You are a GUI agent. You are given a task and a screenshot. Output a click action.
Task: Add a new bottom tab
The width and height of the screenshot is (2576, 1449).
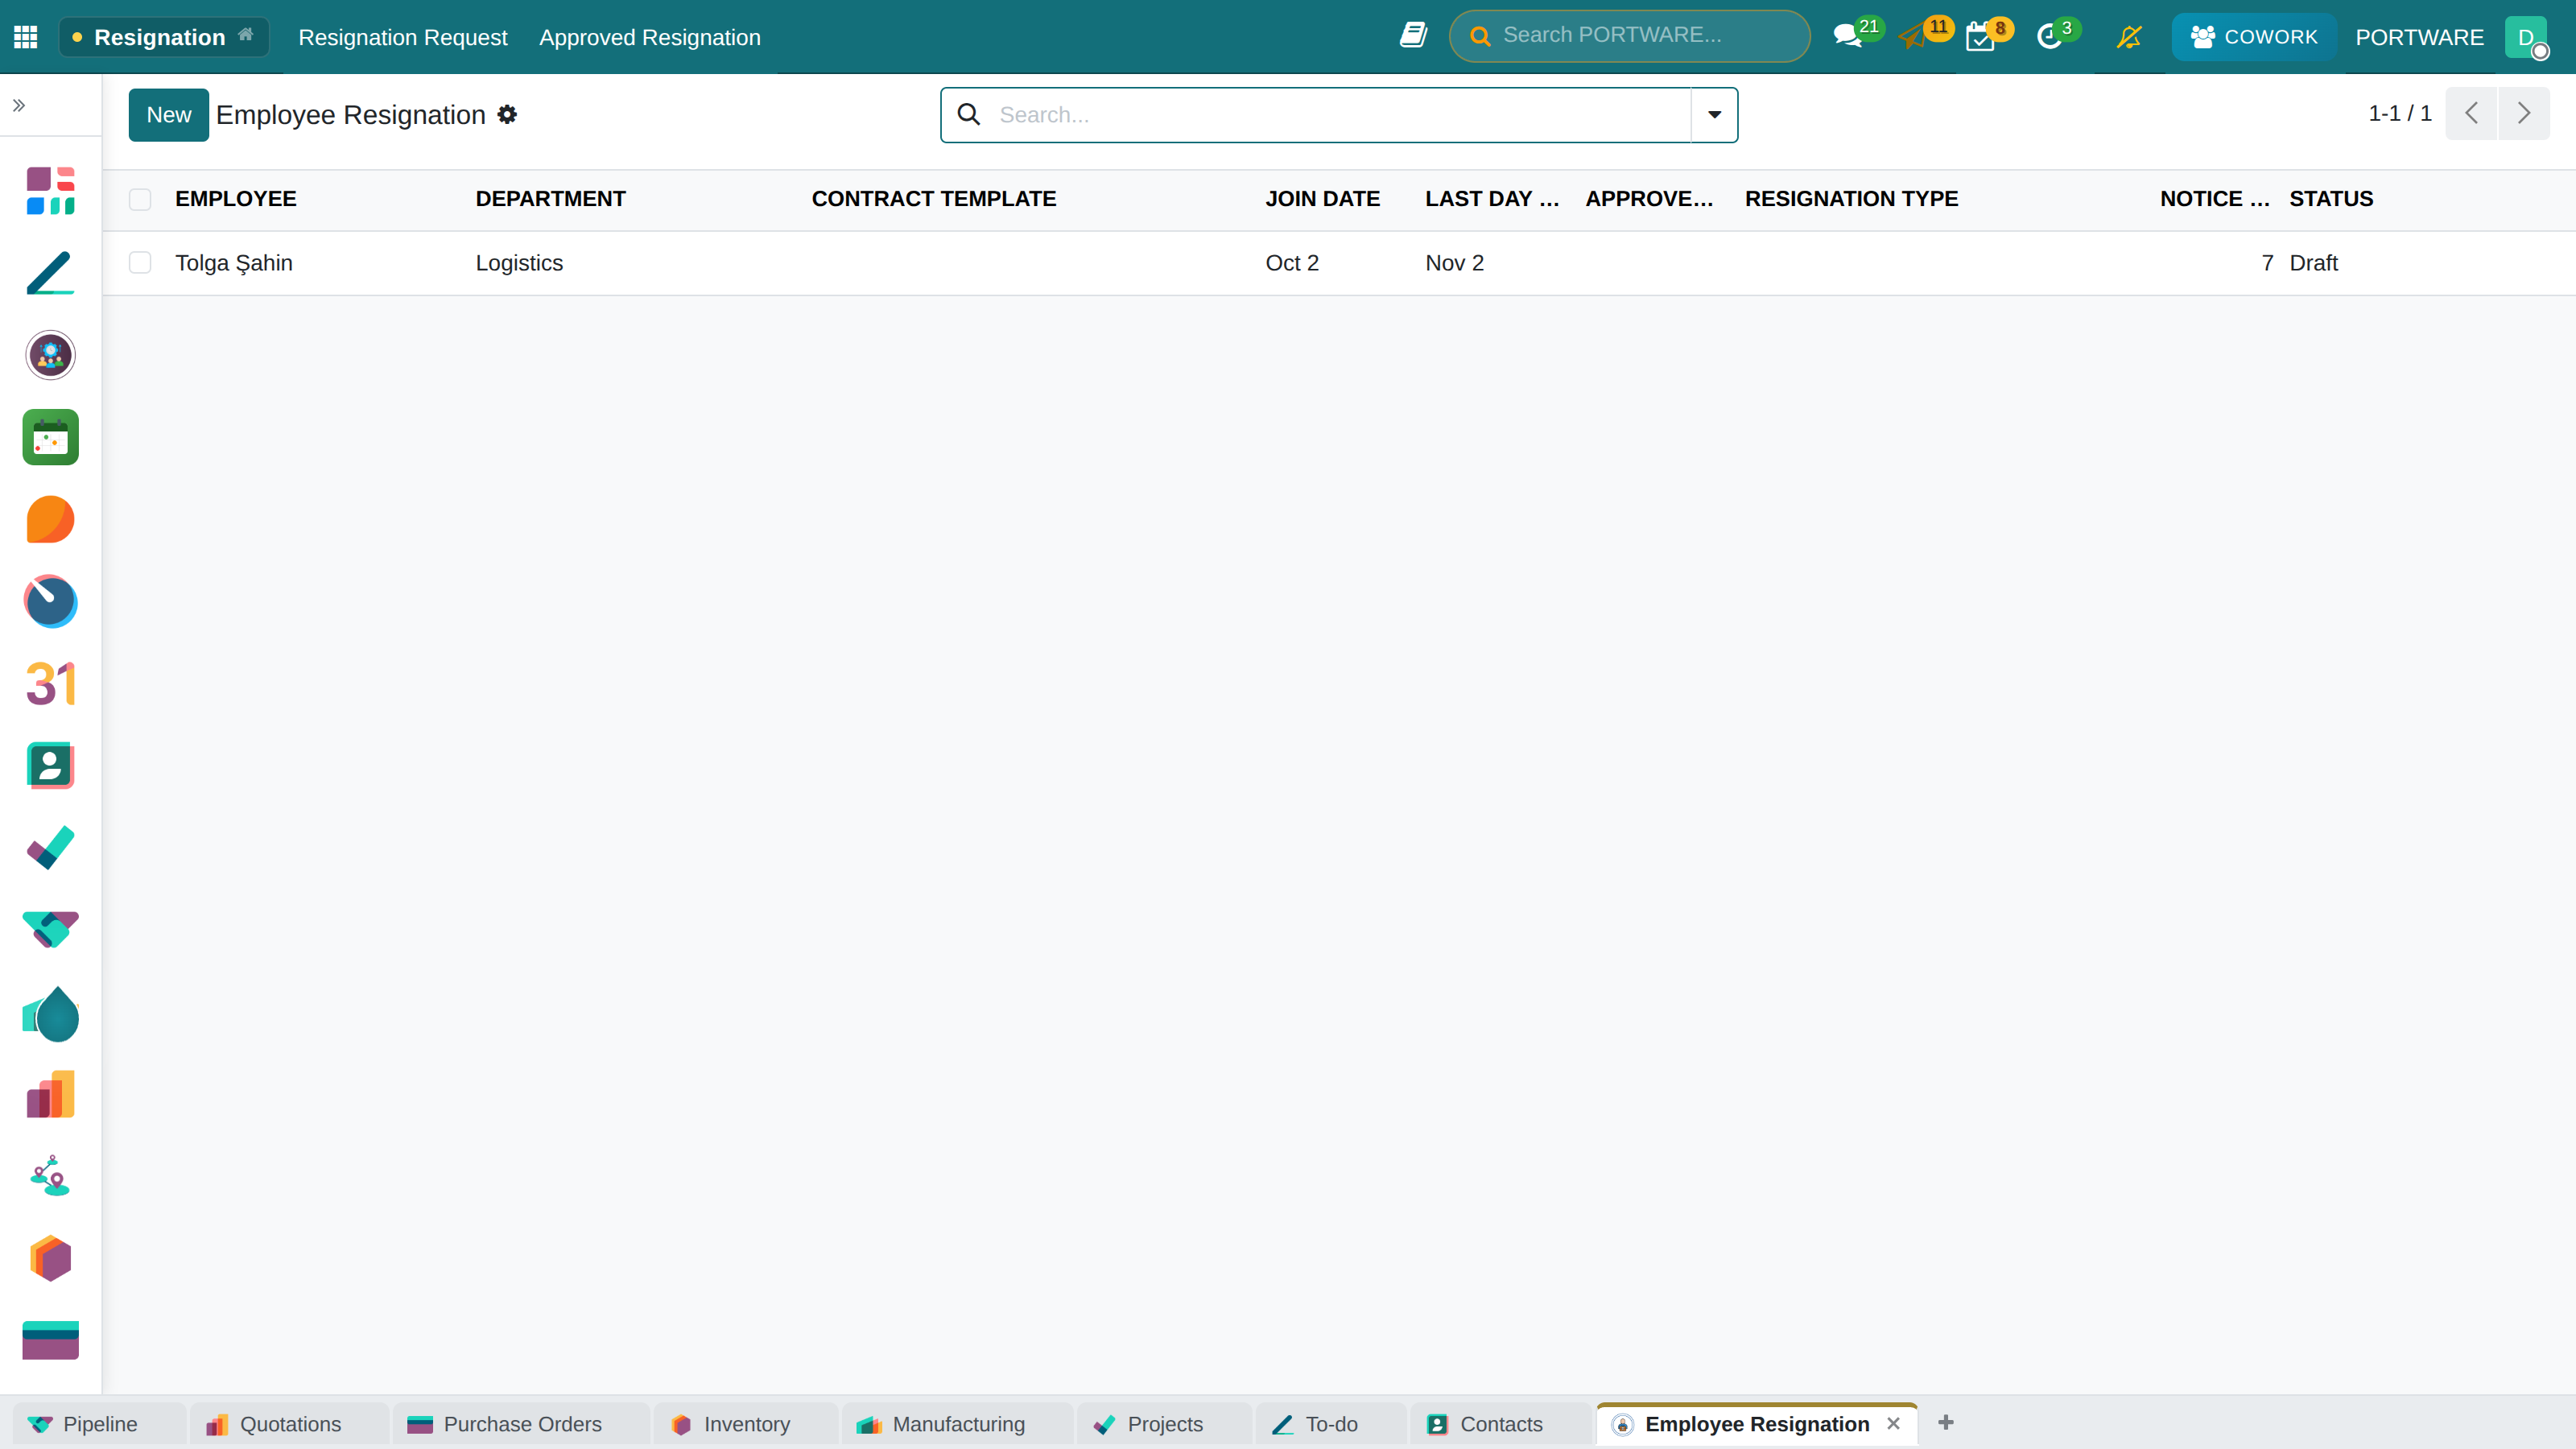tap(1946, 1422)
